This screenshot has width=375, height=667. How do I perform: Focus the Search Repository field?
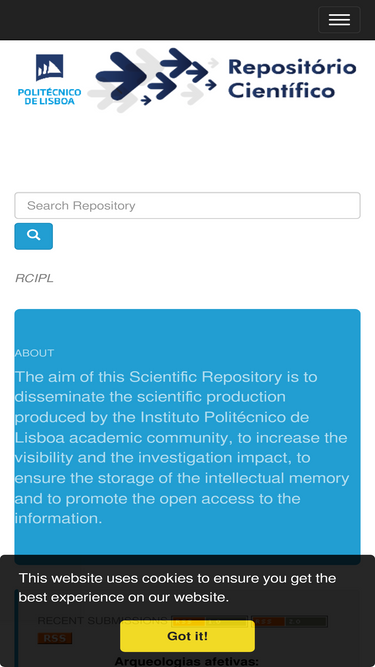(x=188, y=205)
